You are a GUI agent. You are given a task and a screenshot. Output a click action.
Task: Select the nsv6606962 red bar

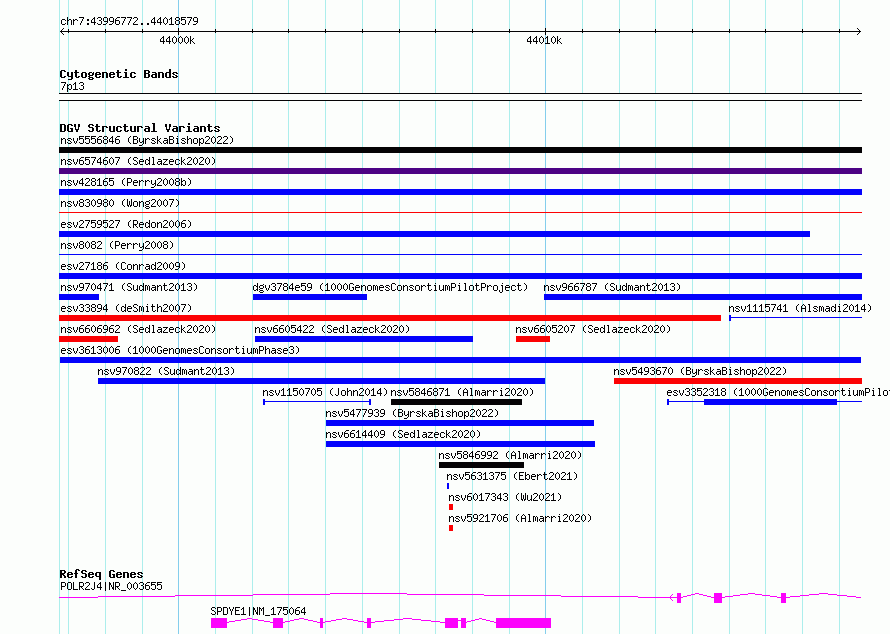(89, 339)
